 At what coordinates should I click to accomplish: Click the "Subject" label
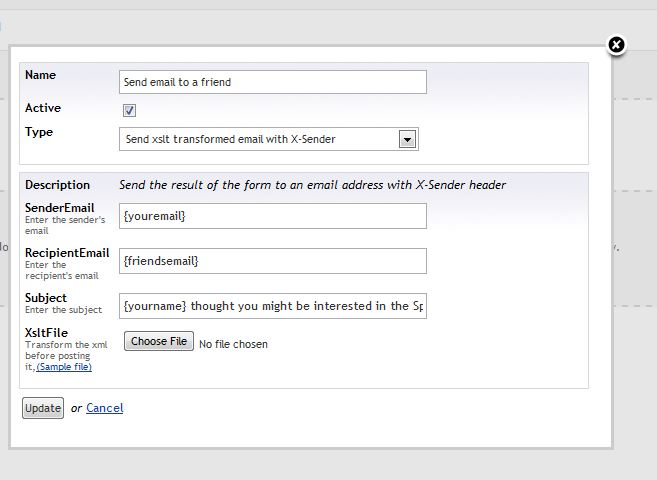click(x=46, y=298)
